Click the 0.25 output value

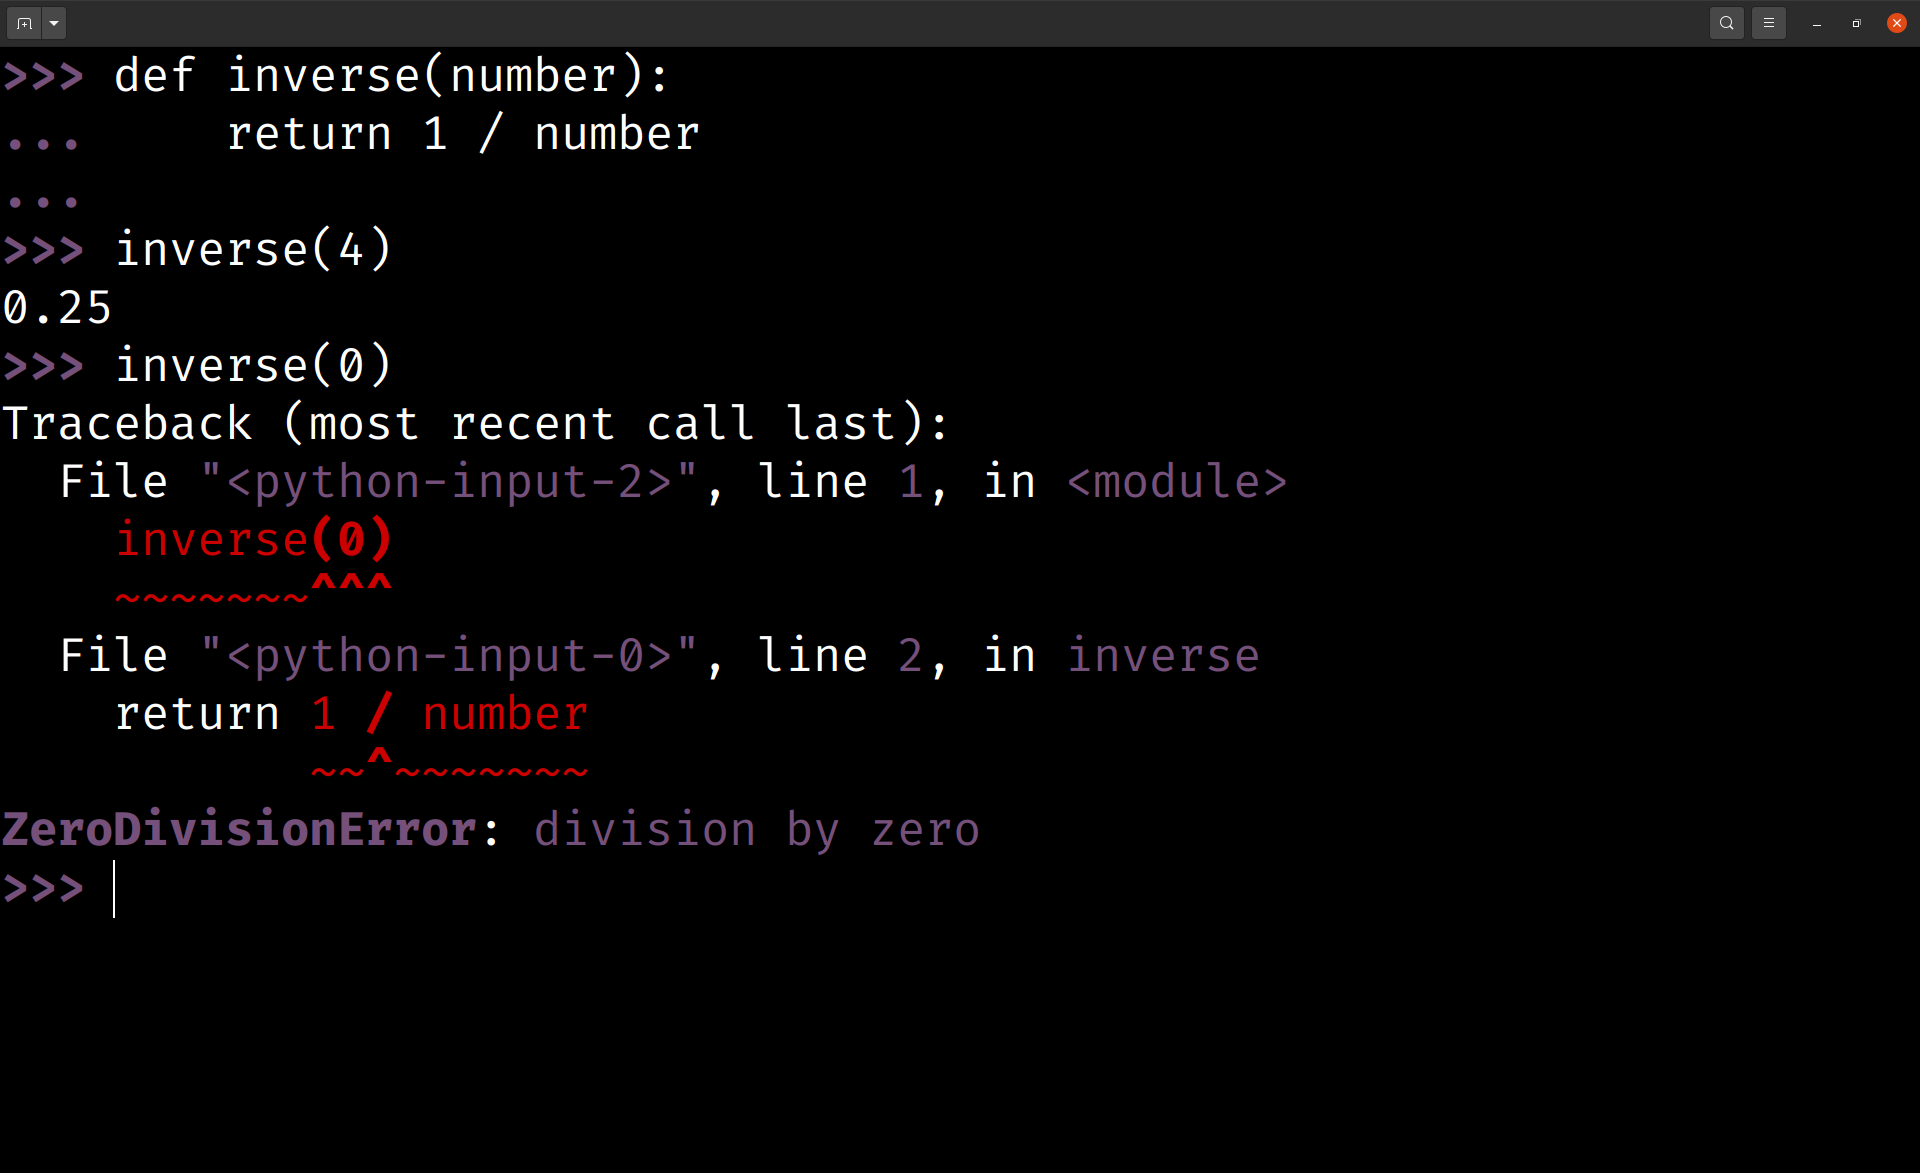coord(57,307)
